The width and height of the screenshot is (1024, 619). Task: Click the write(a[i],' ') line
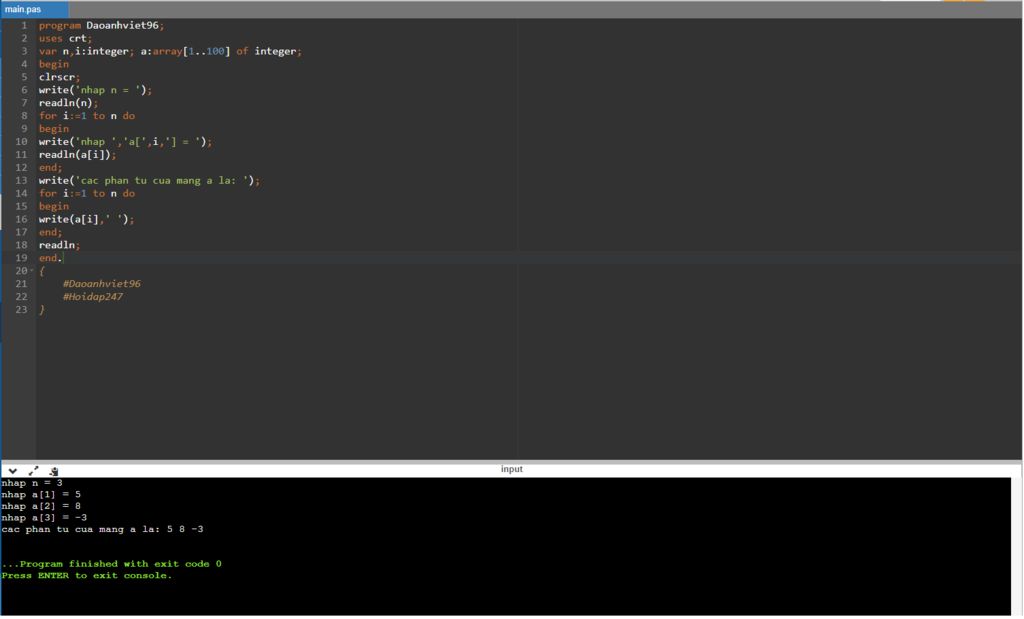click(x=86, y=219)
